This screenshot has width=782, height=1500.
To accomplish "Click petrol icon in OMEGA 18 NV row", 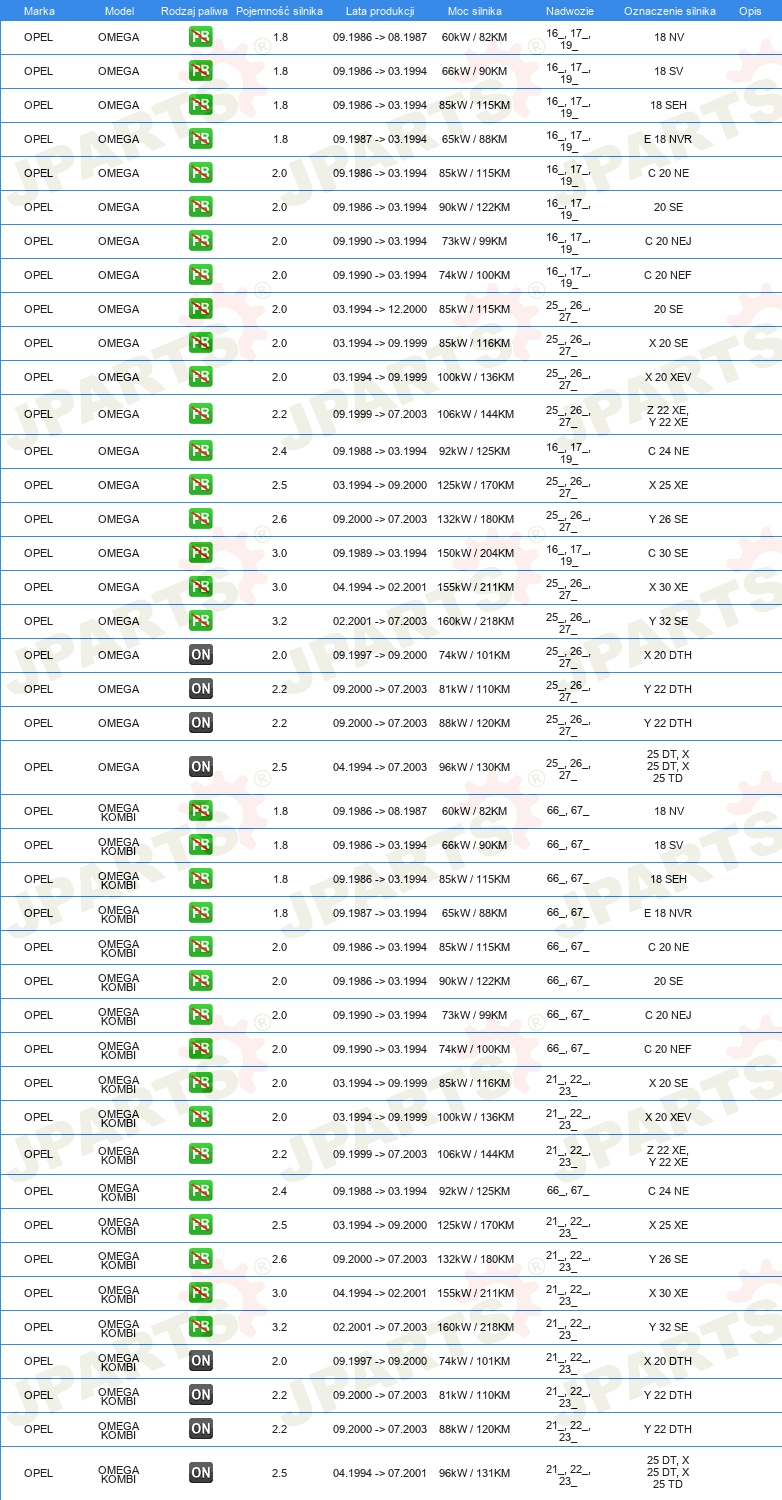I will point(201,38).
